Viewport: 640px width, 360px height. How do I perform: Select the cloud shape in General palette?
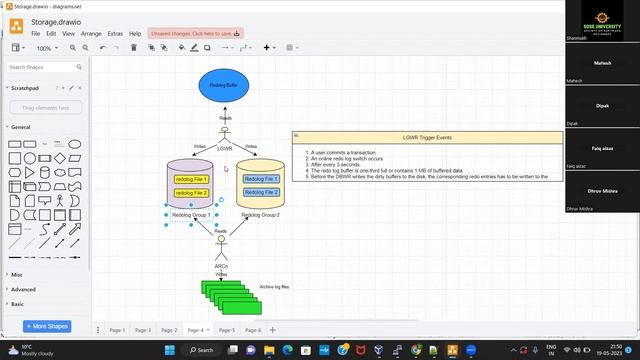point(60,173)
